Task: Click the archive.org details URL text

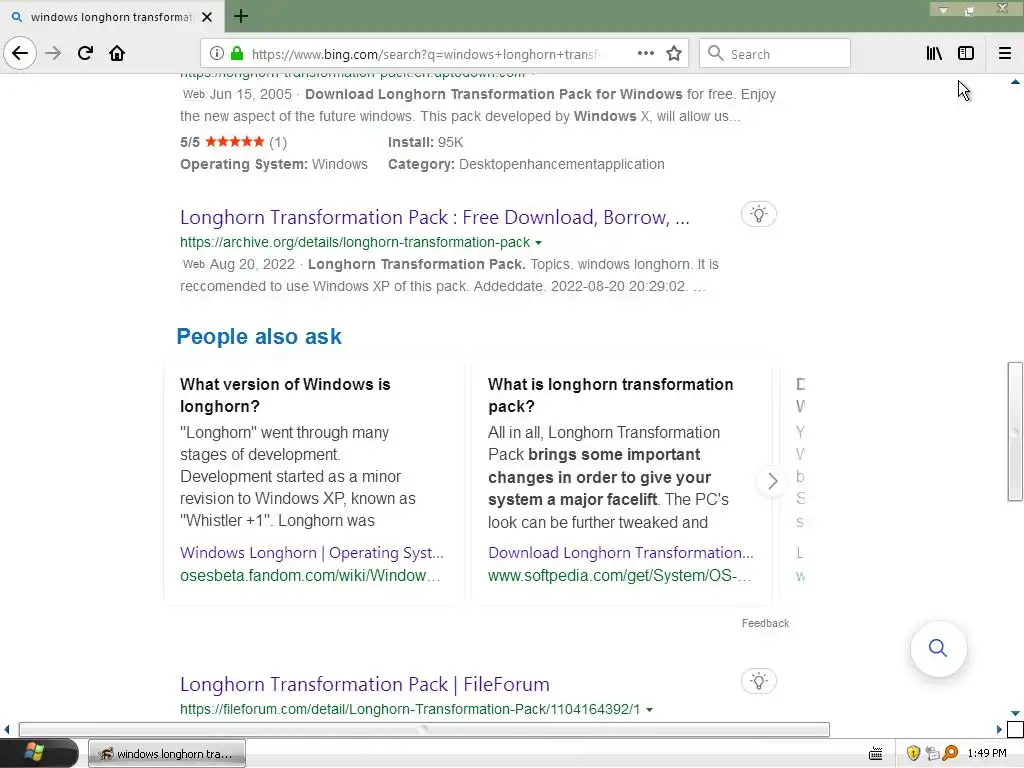Action: coord(355,242)
